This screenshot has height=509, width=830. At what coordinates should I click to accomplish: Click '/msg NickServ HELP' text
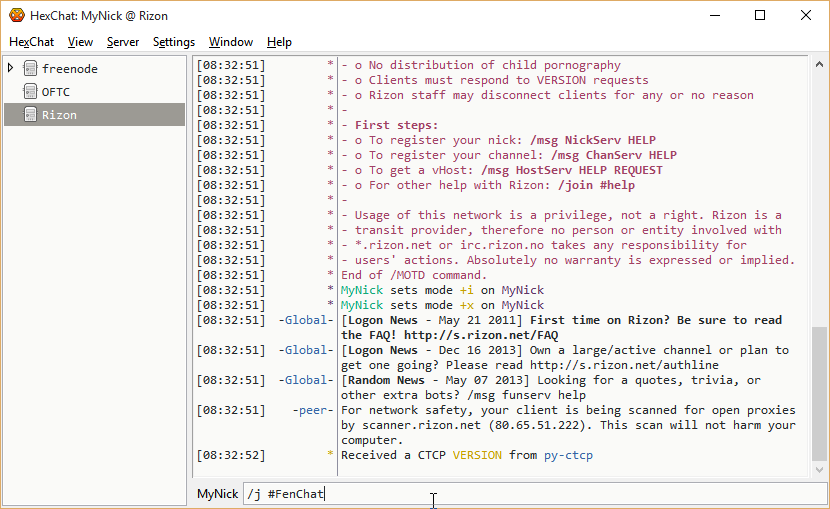pos(593,140)
